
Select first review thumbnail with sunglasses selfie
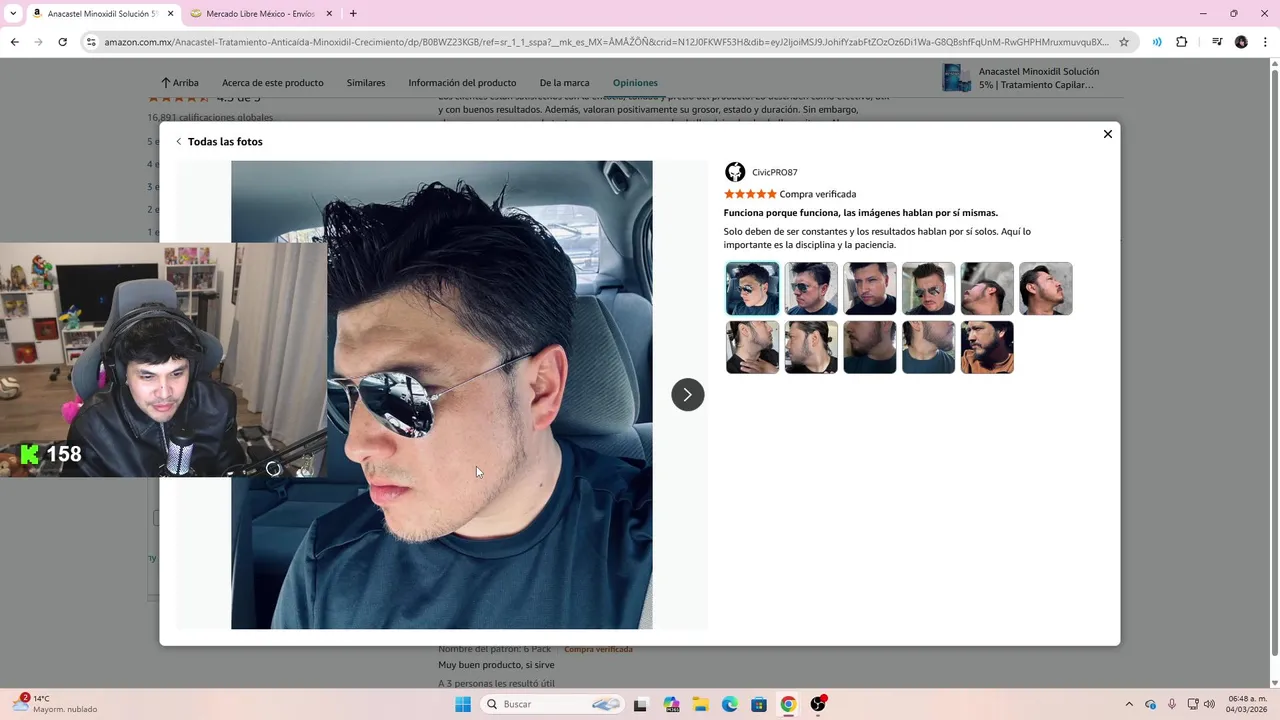point(752,289)
